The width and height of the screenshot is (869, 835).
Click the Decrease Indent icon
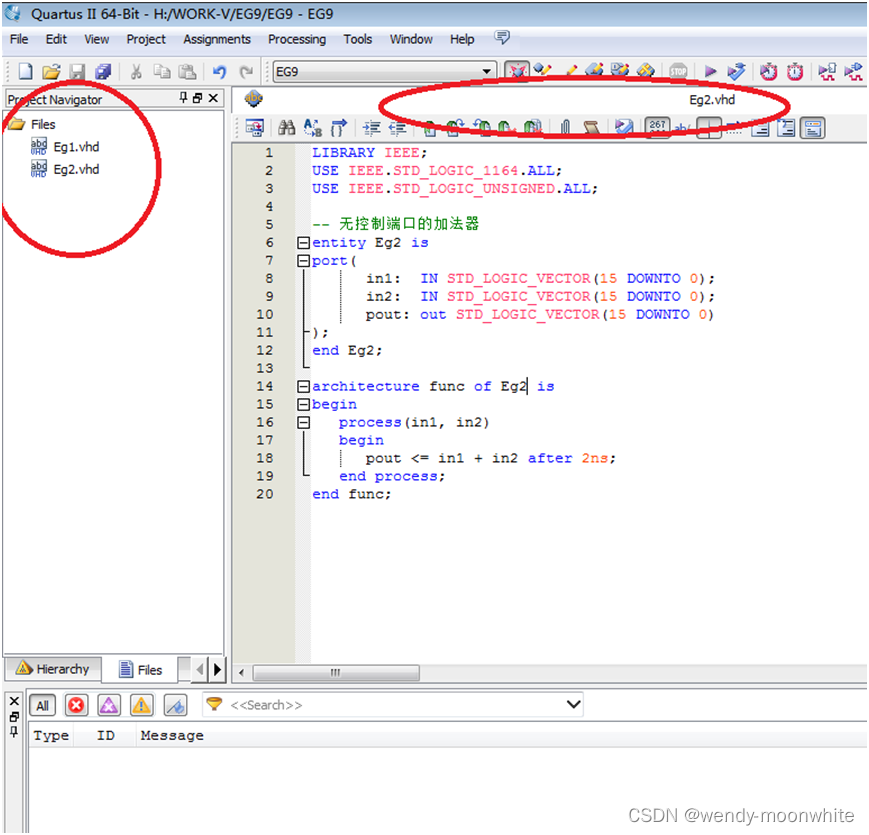[397, 129]
